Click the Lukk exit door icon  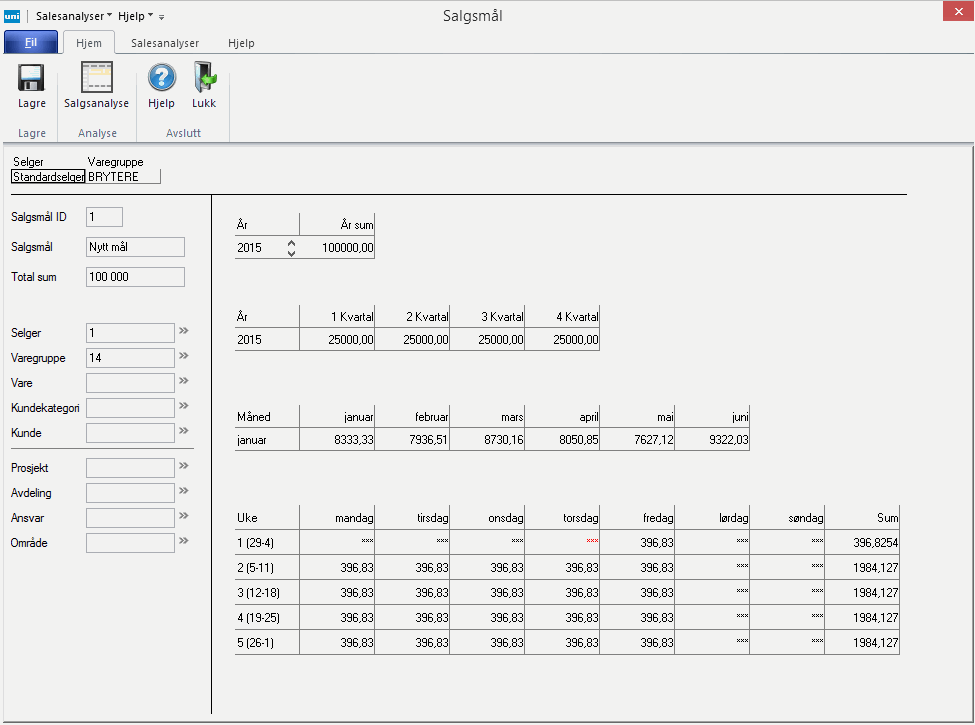click(x=204, y=78)
